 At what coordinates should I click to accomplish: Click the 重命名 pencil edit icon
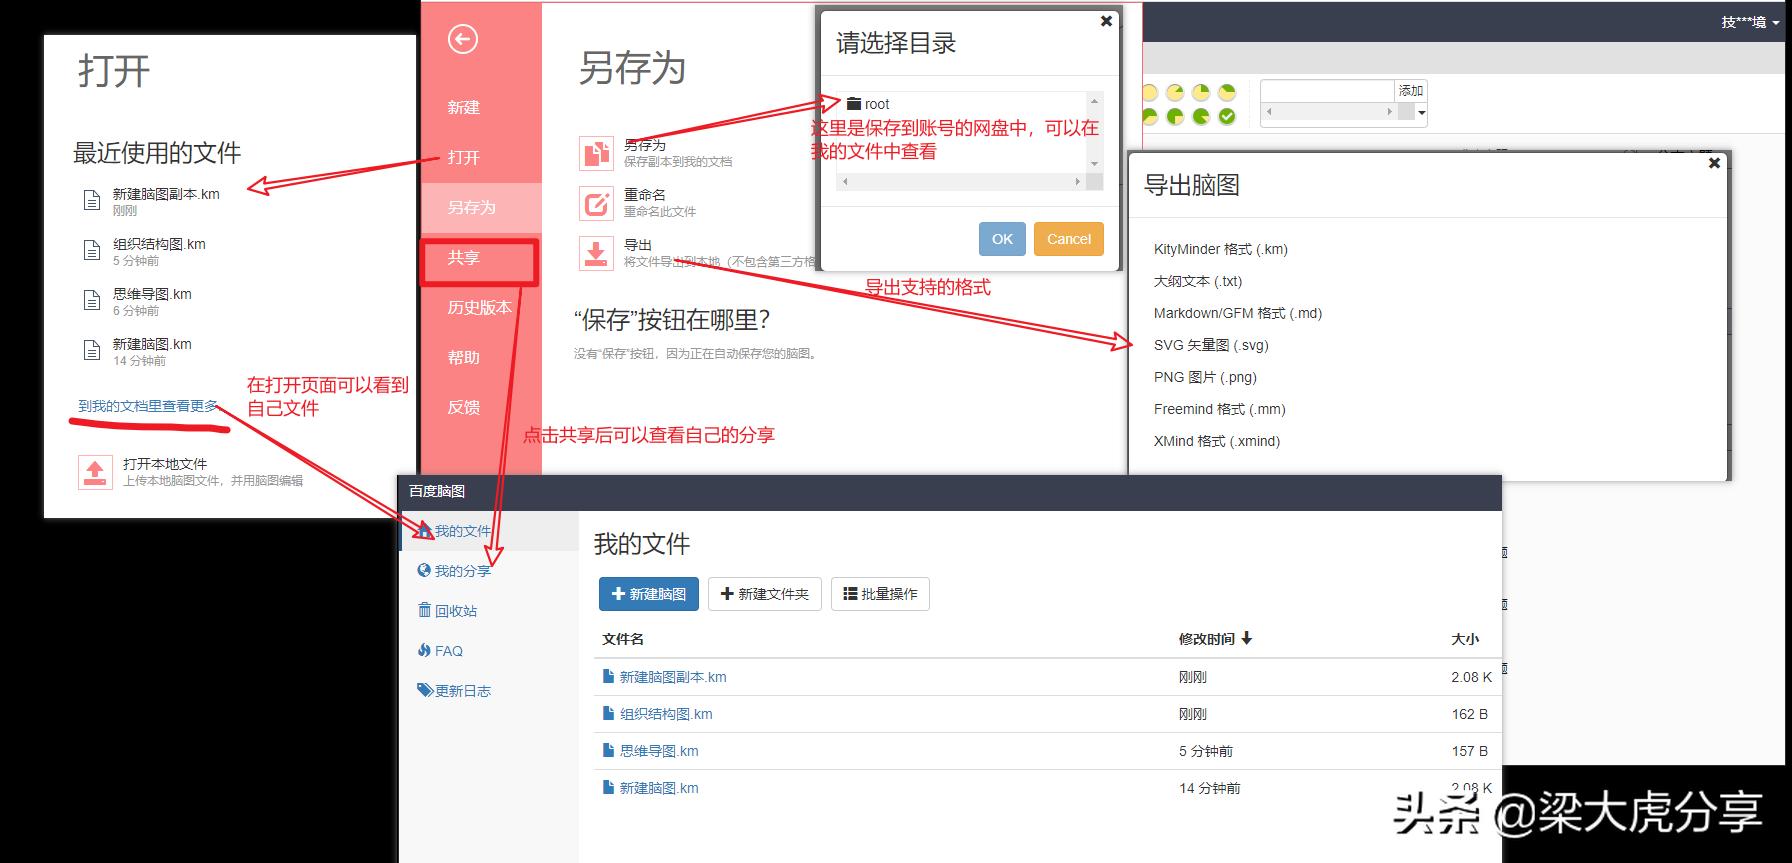point(596,203)
